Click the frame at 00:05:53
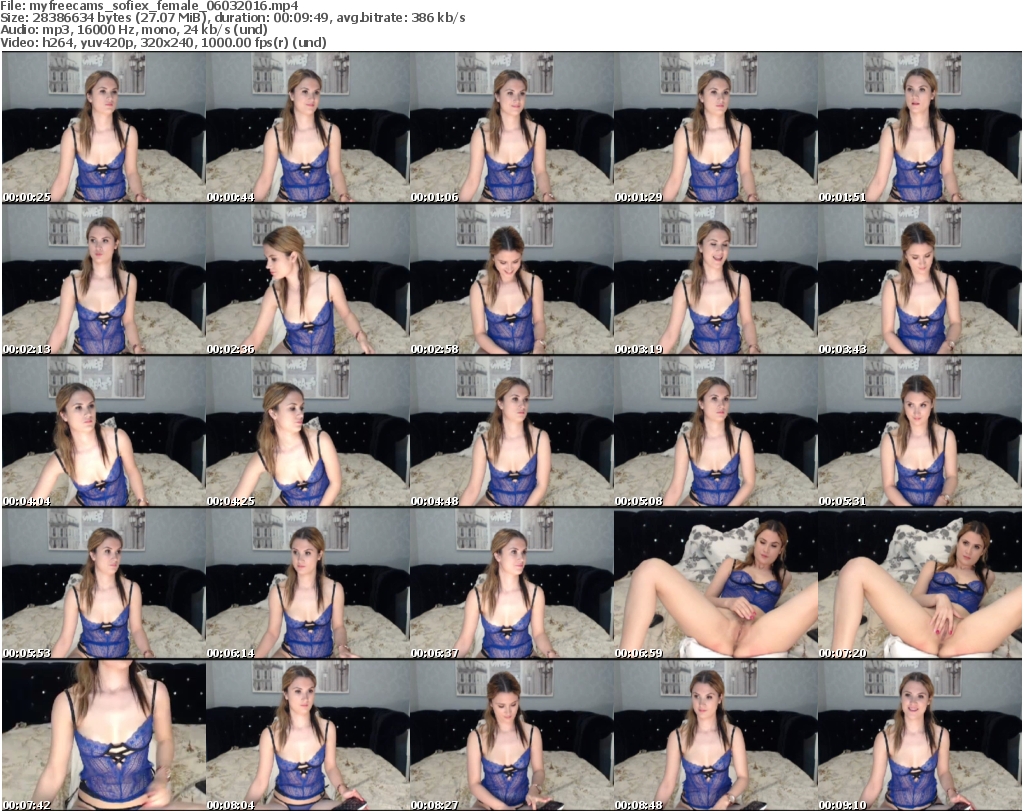The width and height of the screenshot is (1024, 811). (103, 584)
